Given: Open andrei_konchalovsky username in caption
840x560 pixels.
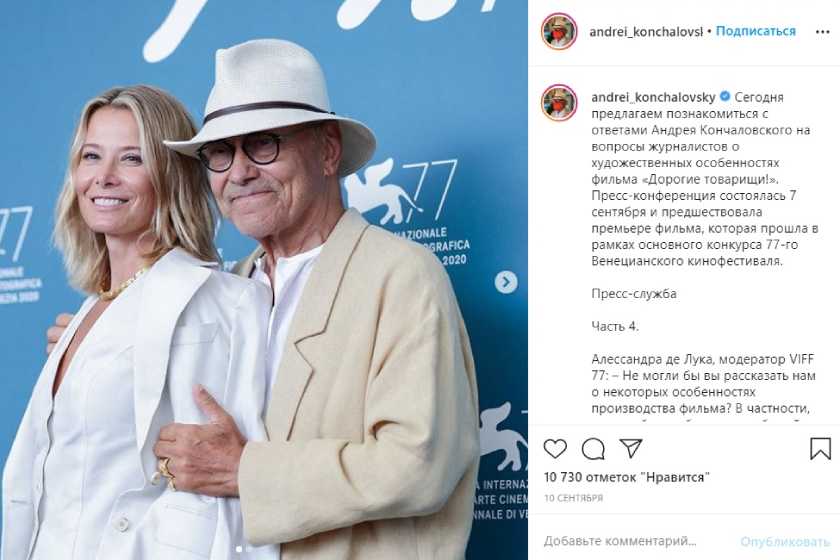Looking at the screenshot, I should [x=653, y=98].
